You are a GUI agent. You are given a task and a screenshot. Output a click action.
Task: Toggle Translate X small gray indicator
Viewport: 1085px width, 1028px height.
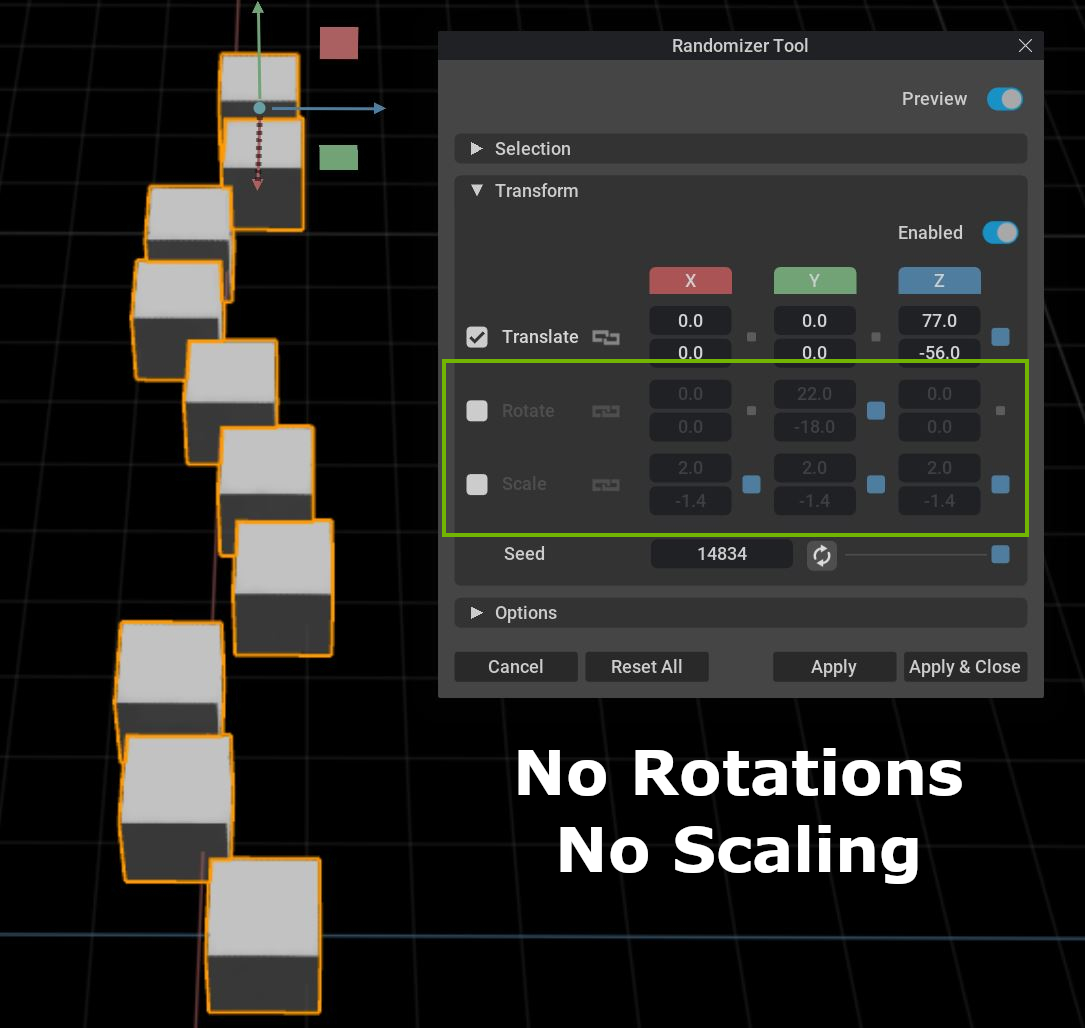(x=751, y=337)
